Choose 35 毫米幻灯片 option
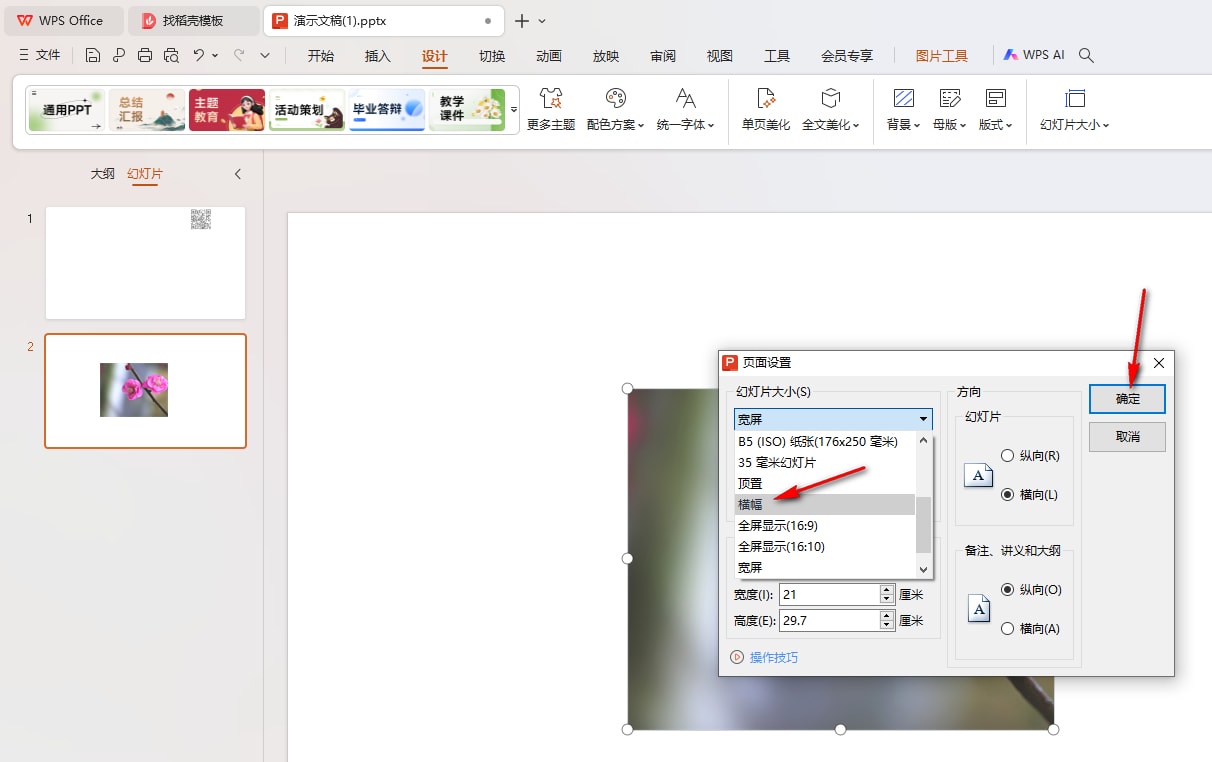Screen dimensions: 1212x762 click(825, 462)
